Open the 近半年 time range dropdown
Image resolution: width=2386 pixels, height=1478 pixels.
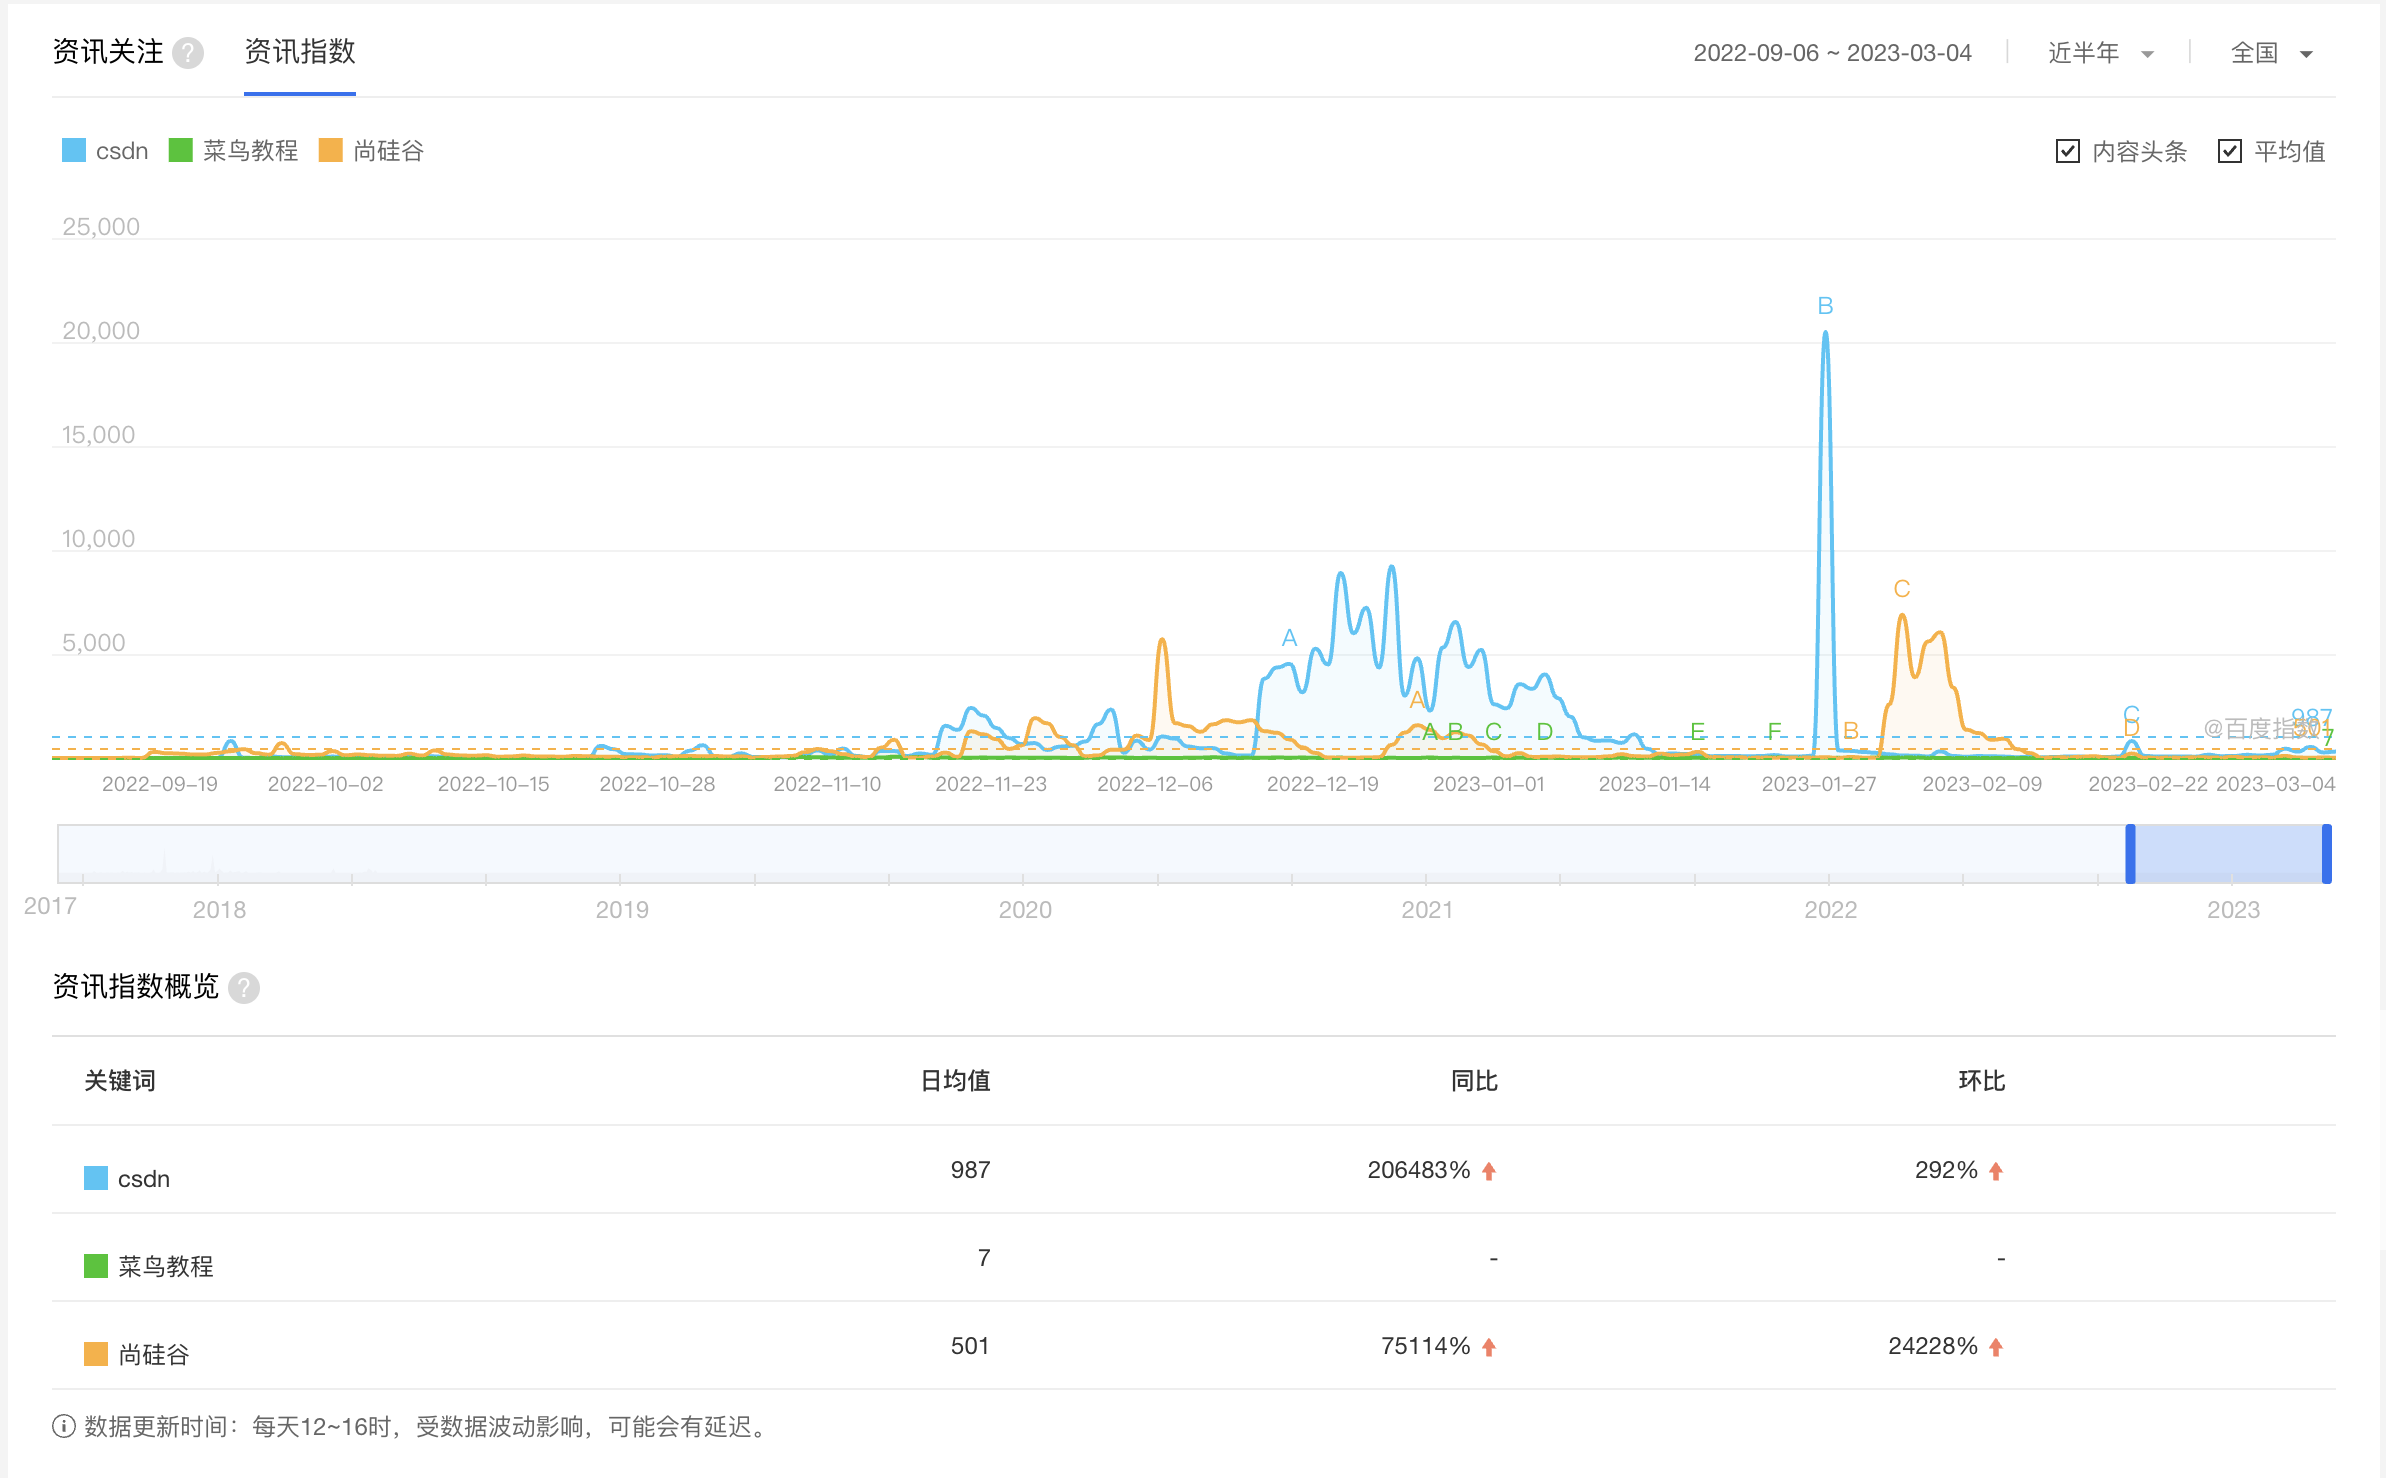(x=2100, y=54)
